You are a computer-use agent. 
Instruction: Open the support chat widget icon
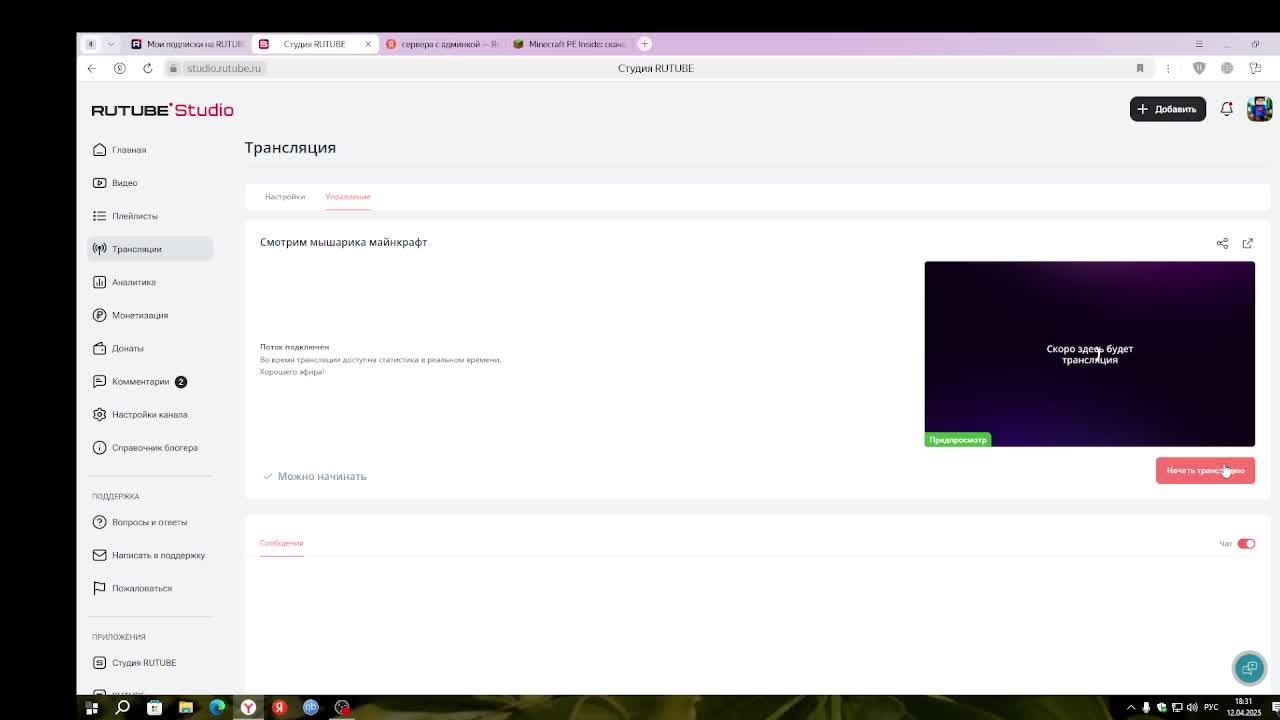tap(1249, 667)
